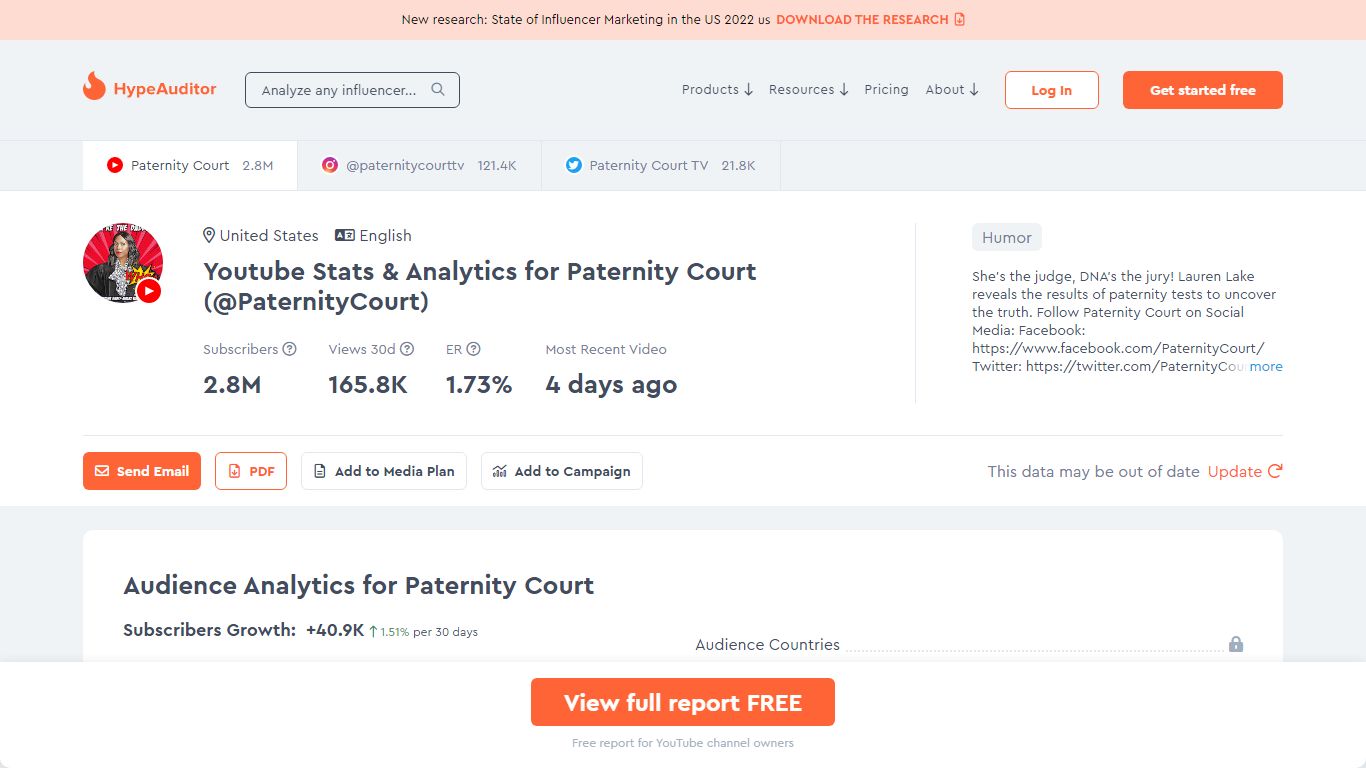The width and height of the screenshot is (1366, 768).
Task: Switch to Twitter Paternity Court TV tab
Action: click(661, 165)
